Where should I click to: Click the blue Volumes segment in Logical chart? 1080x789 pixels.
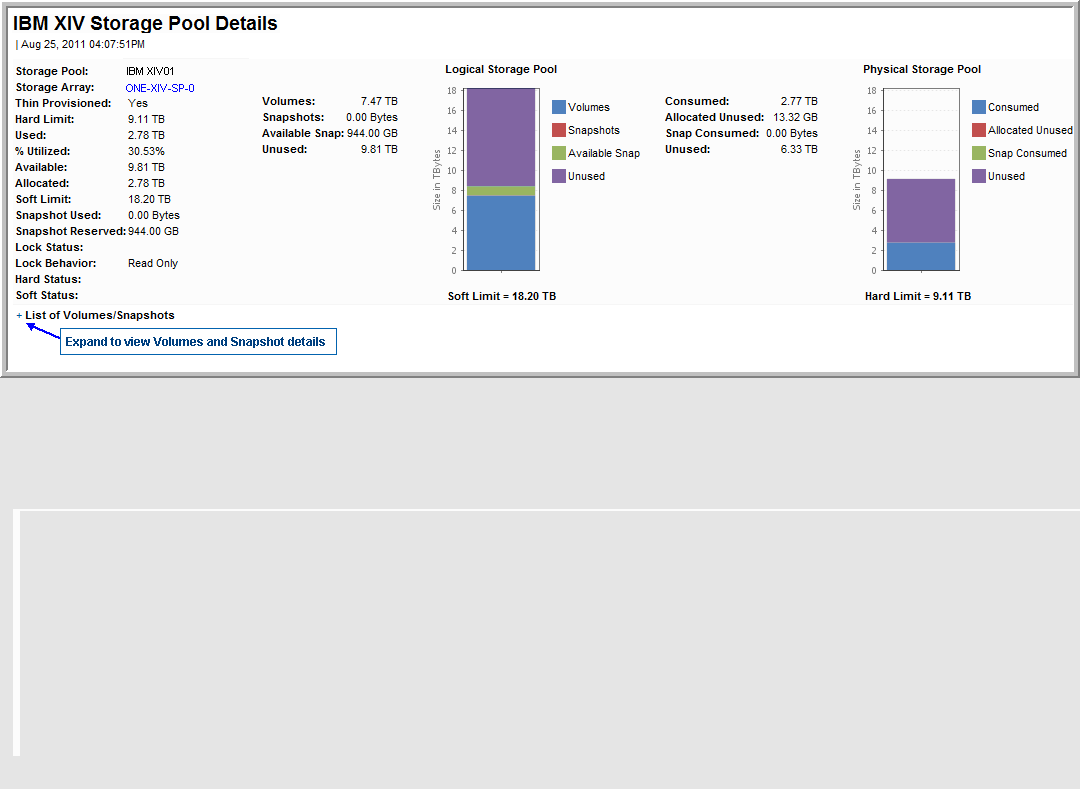tap(501, 233)
